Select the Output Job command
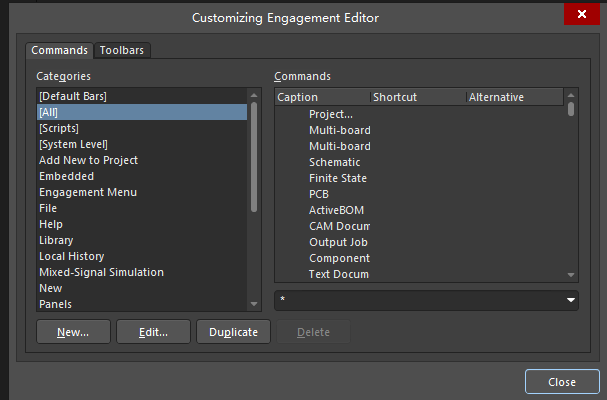Image resolution: width=607 pixels, height=400 pixels. 420,242
